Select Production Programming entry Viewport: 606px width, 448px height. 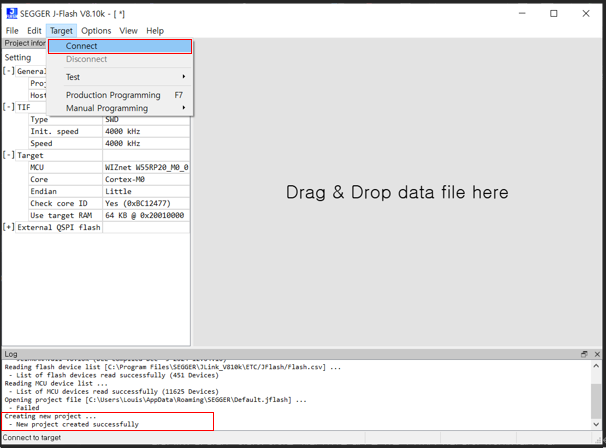click(x=120, y=95)
